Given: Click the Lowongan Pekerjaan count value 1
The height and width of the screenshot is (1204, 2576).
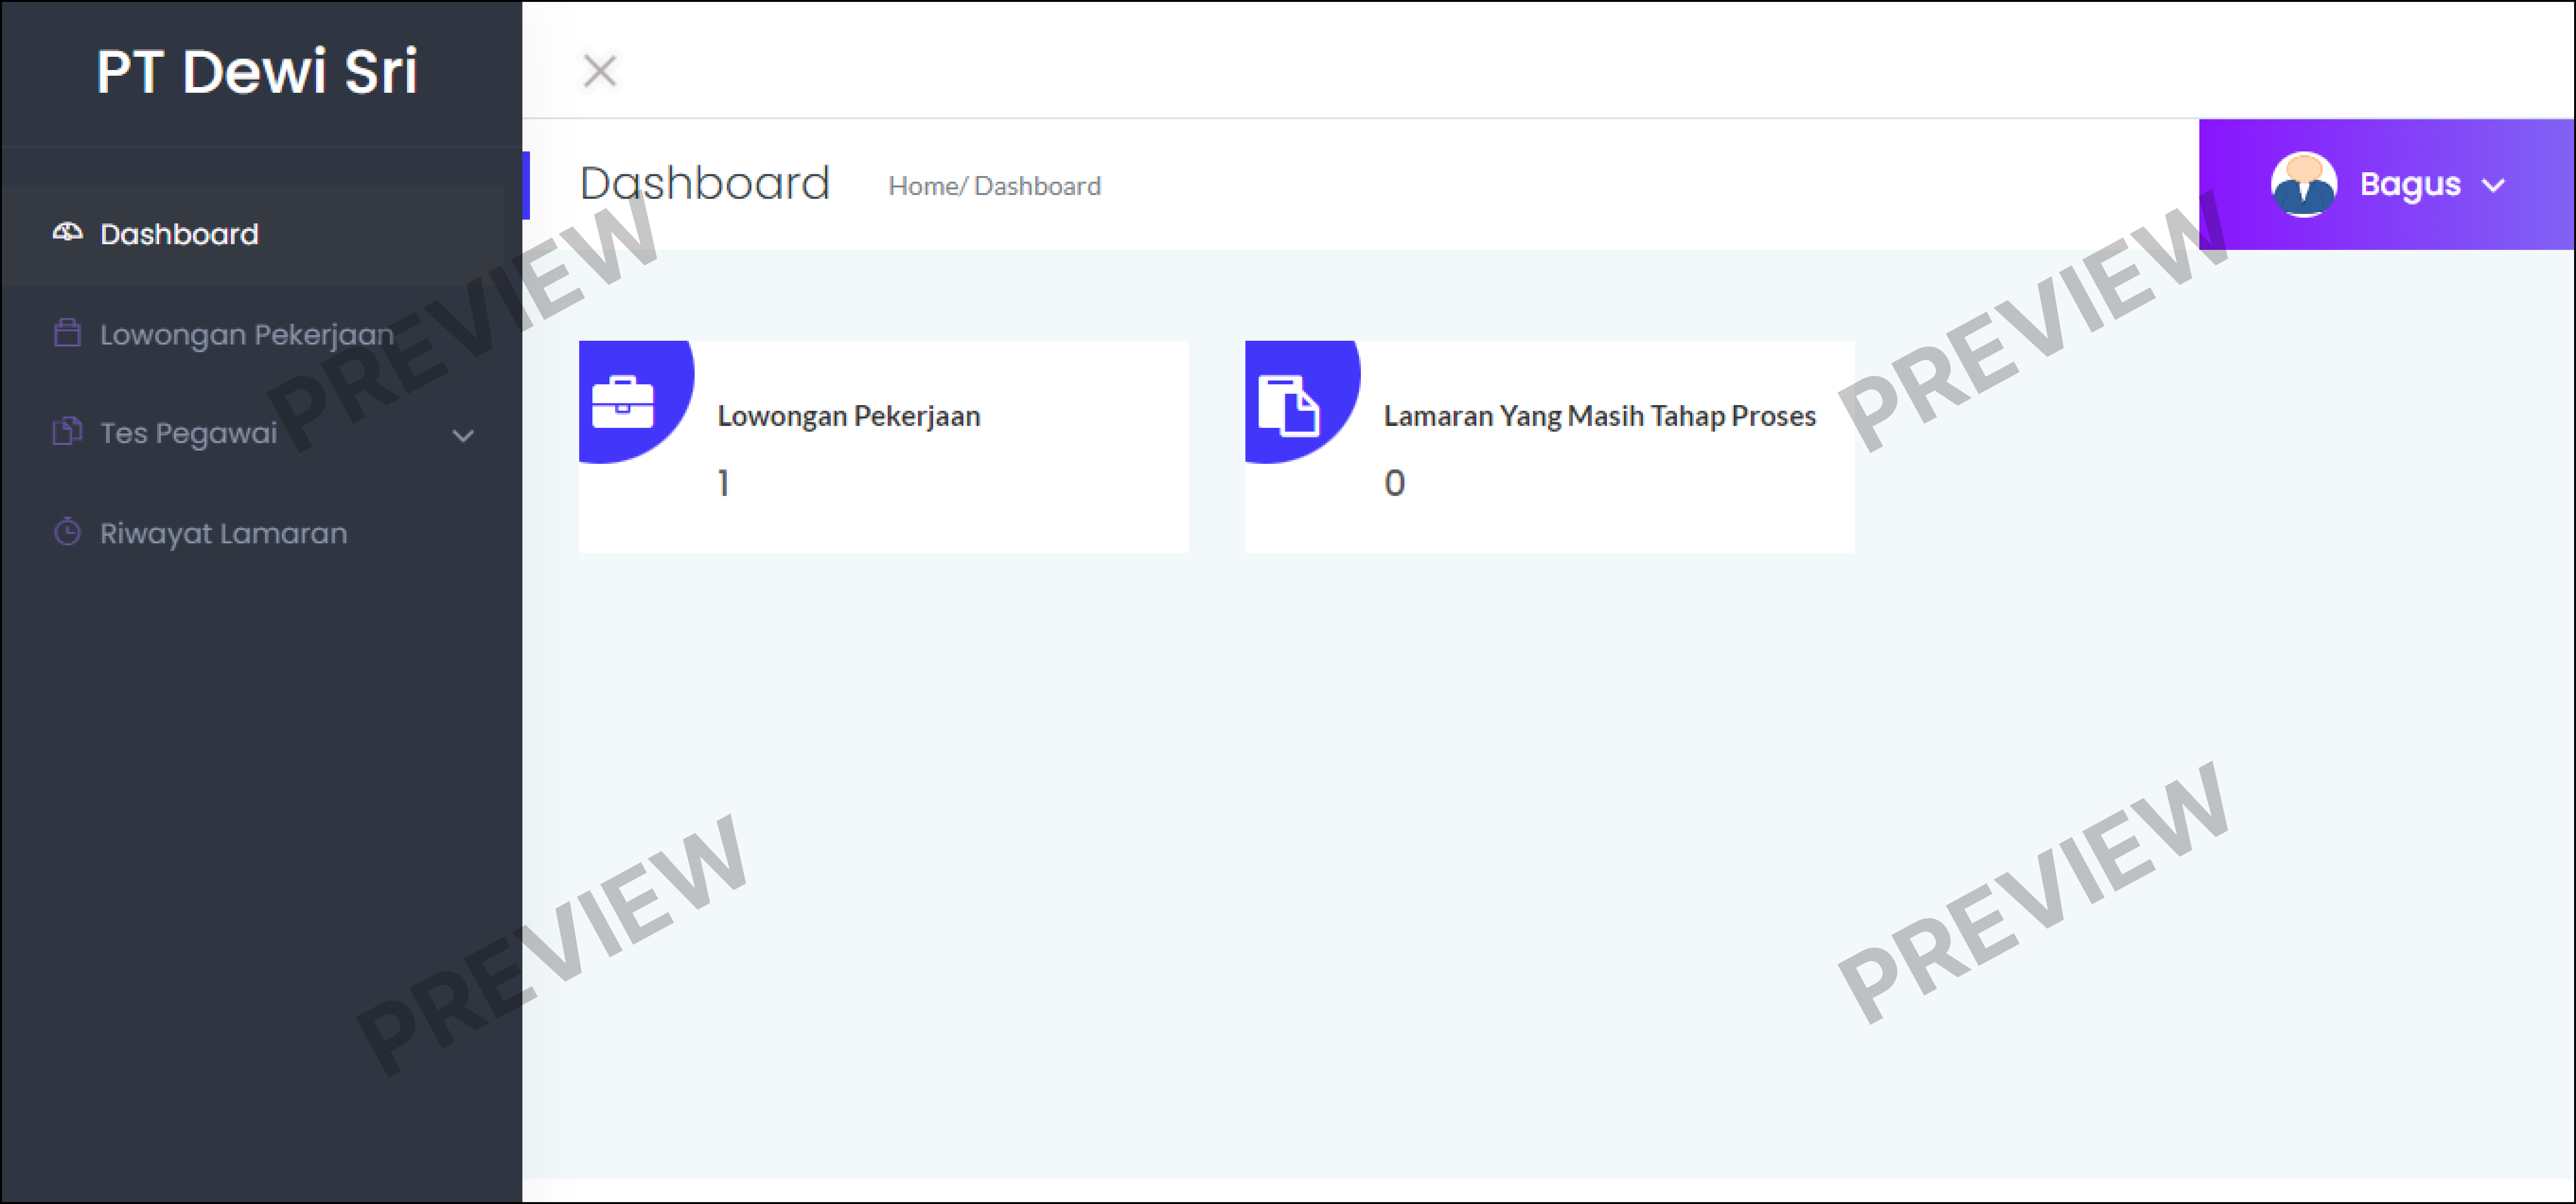Looking at the screenshot, I should tap(723, 483).
